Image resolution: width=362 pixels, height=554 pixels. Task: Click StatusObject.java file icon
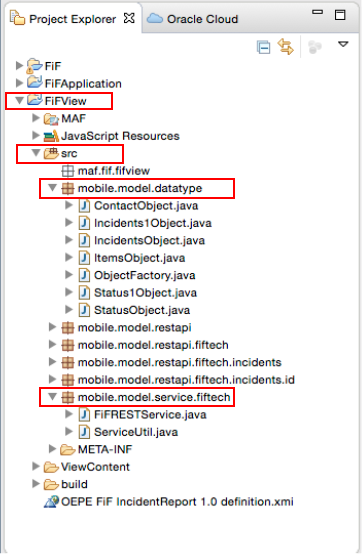coord(84,310)
